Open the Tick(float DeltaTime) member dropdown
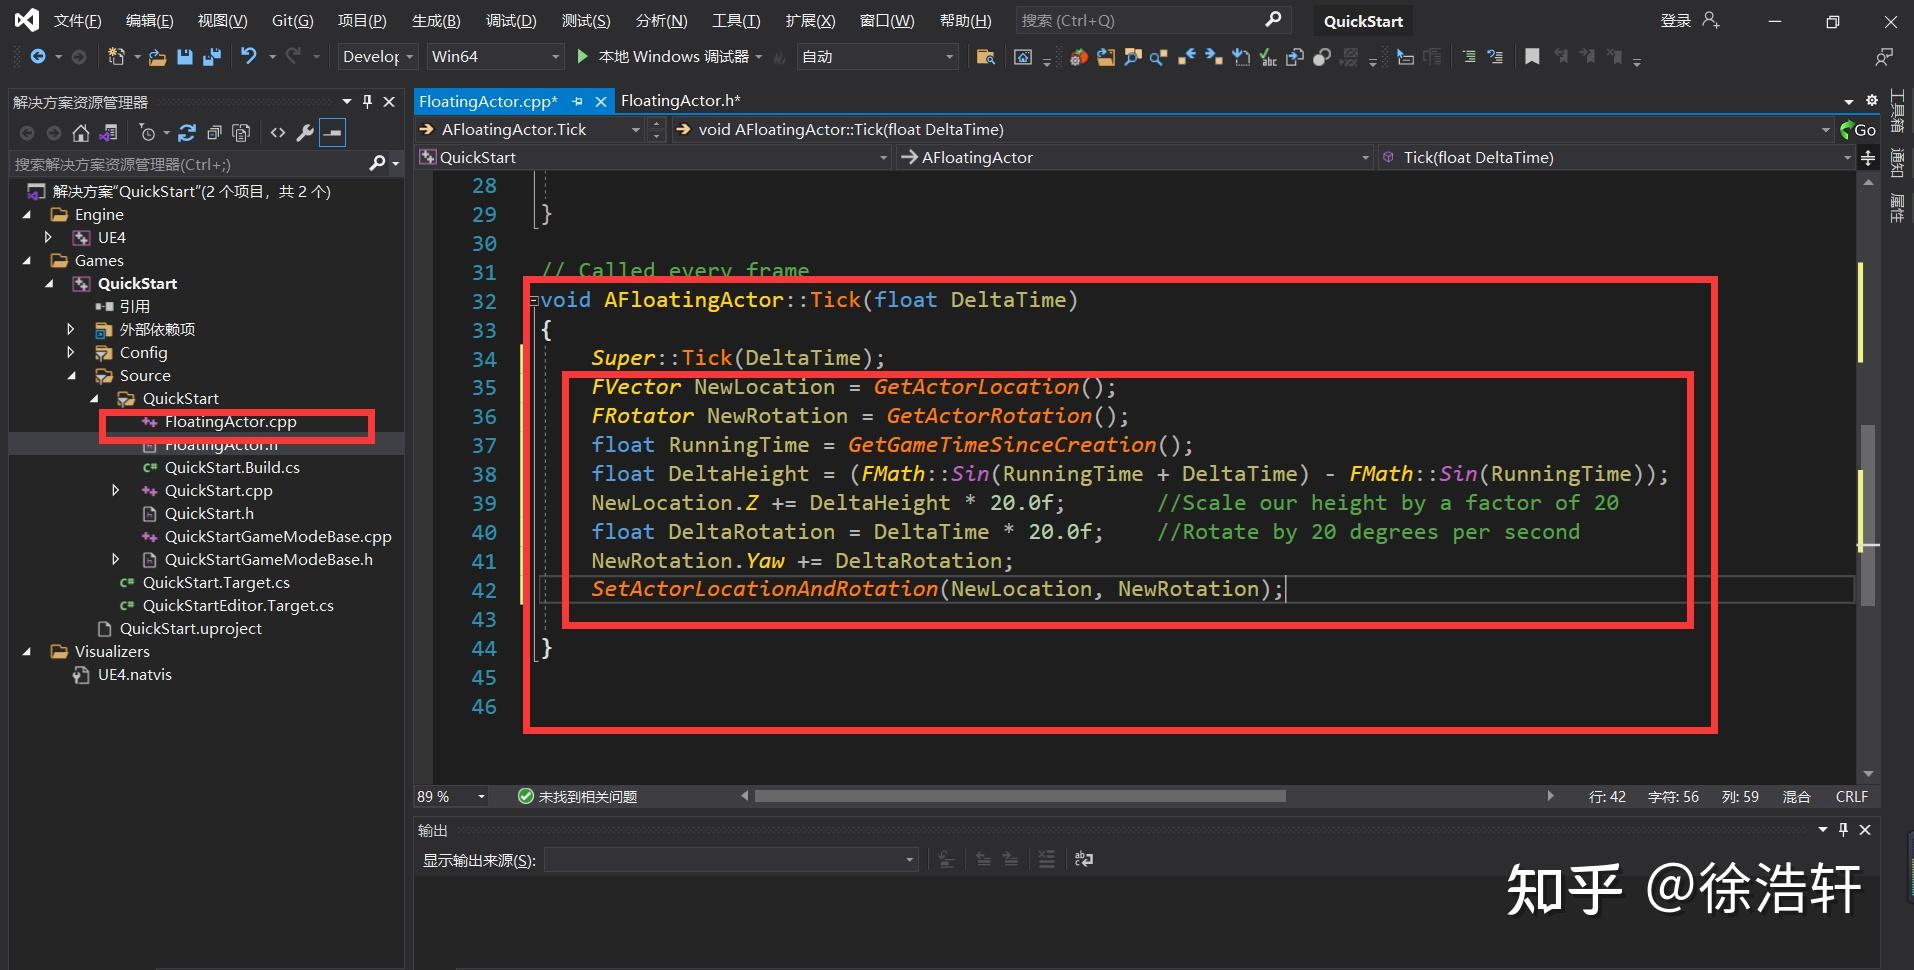The image size is (1914, 970). click(1616, 157)
